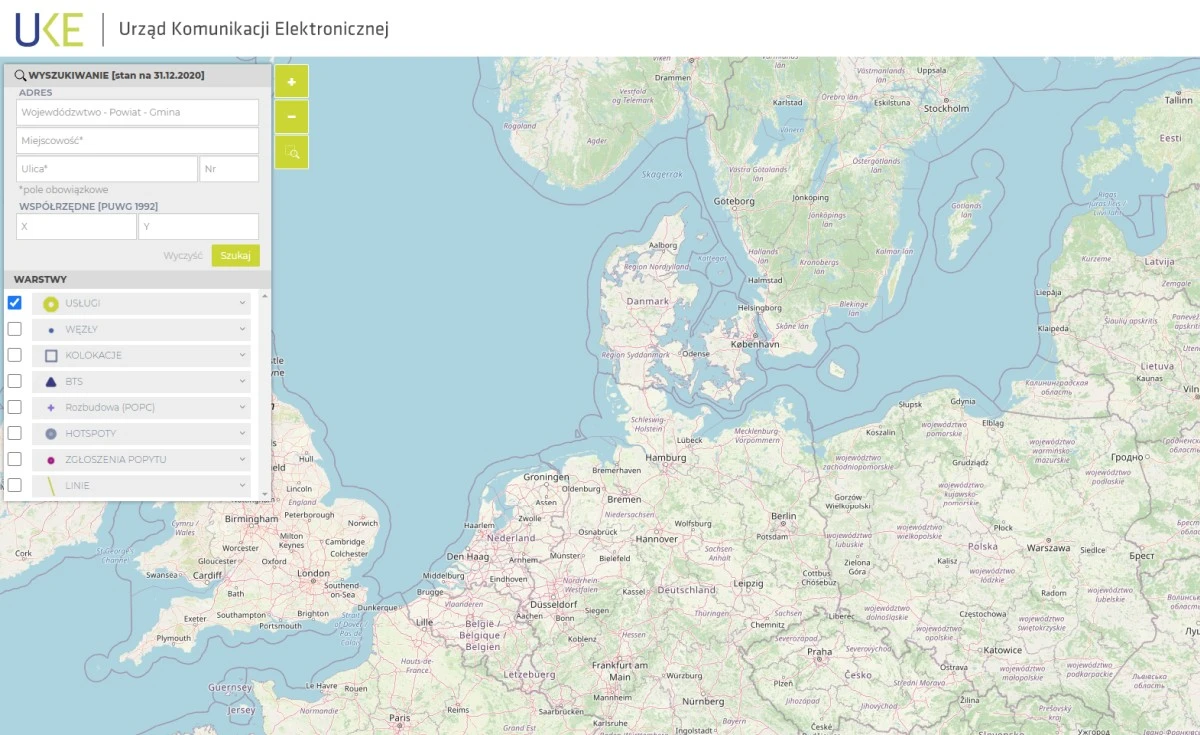The width and height of the screenshot is (1200, 735).
Task: Uncheck the USŁUGI layer checkbox
Action: click(15, 303)
